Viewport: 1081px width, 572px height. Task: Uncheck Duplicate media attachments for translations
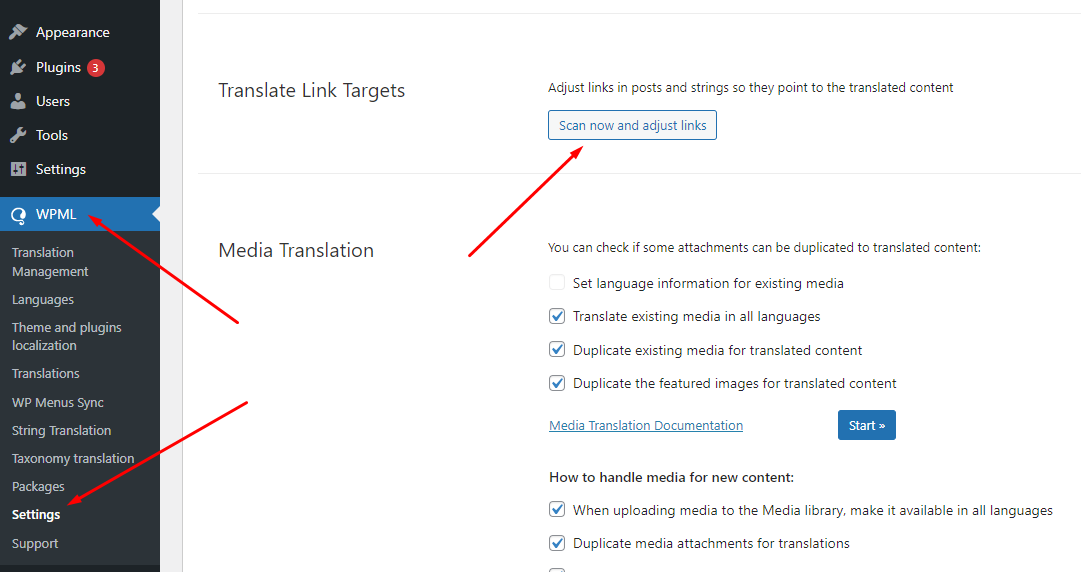pyautogui.click(x=557, y=542)
